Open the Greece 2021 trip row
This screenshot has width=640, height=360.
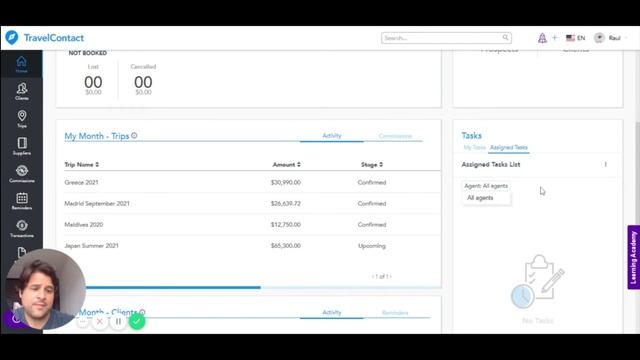(x=252, y=182)
